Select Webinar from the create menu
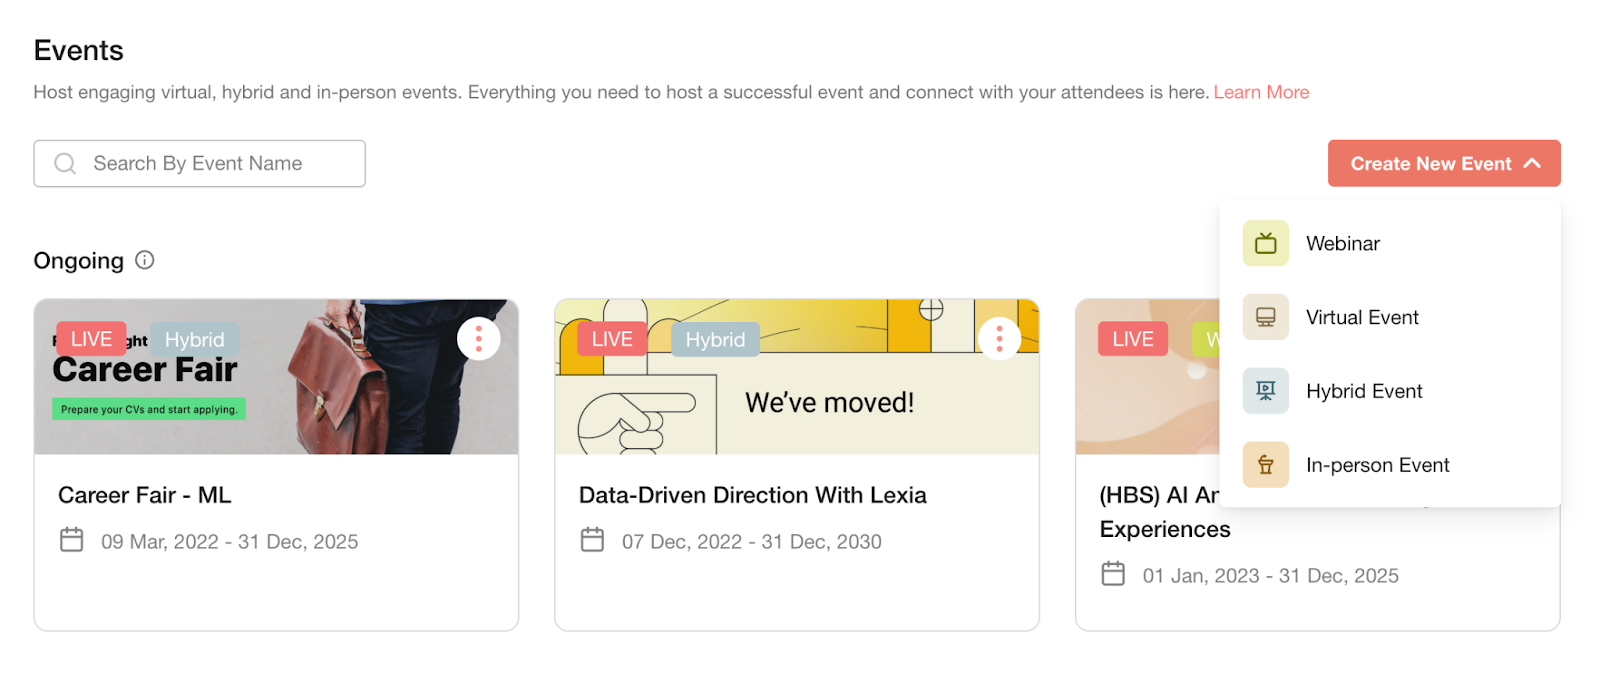1600x673 pixels. pos(1342,244)
